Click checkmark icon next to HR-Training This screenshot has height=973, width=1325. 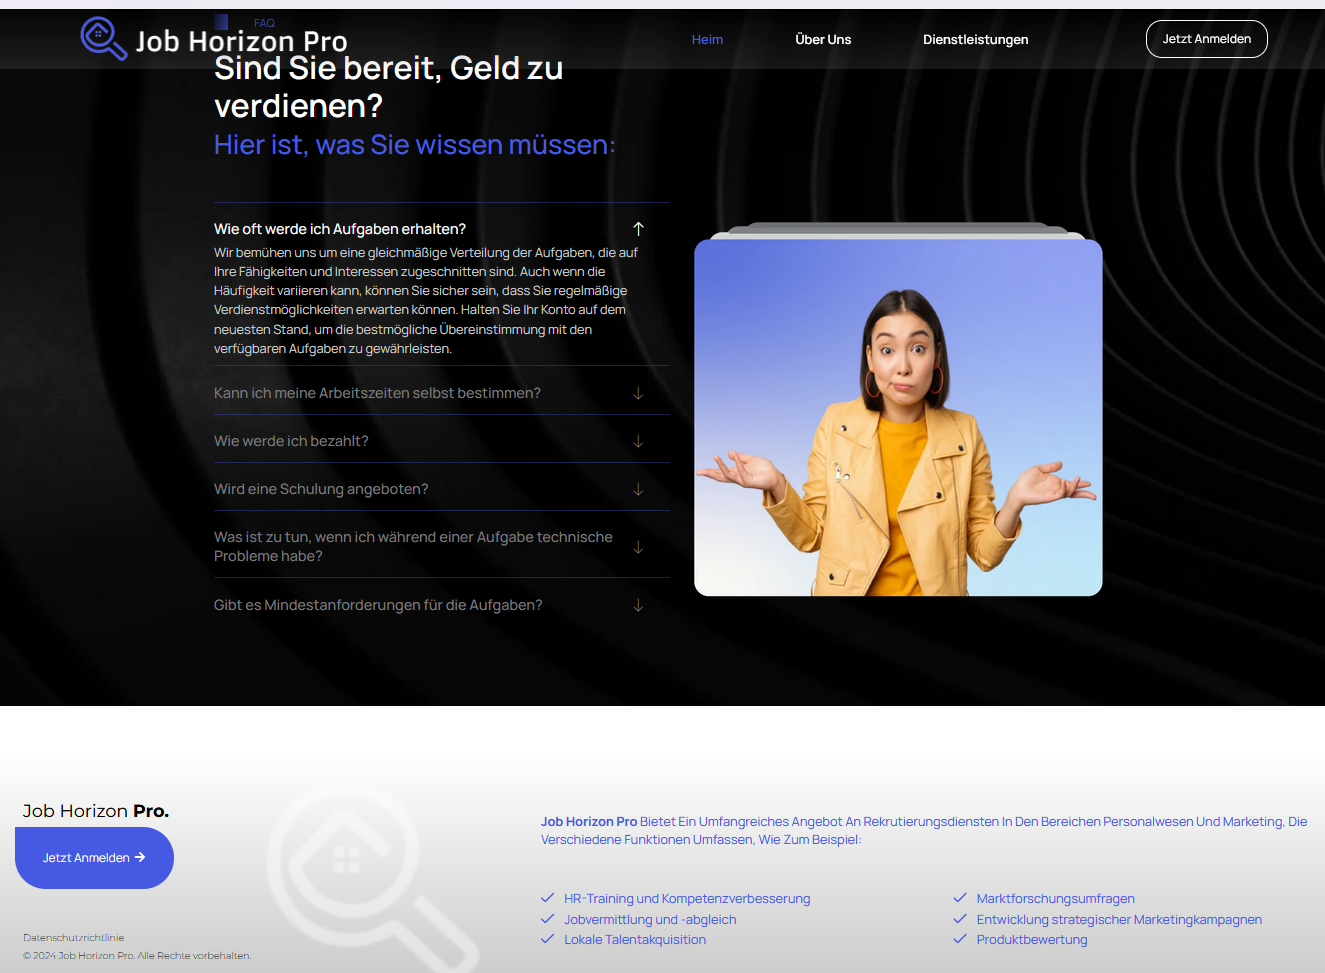pyautogui.click(x=547, y=898)
